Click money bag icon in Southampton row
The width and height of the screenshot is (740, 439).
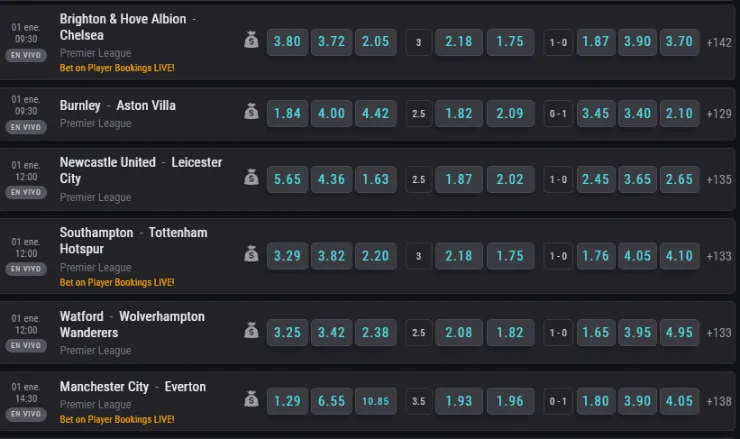click(x=251, y=255)
